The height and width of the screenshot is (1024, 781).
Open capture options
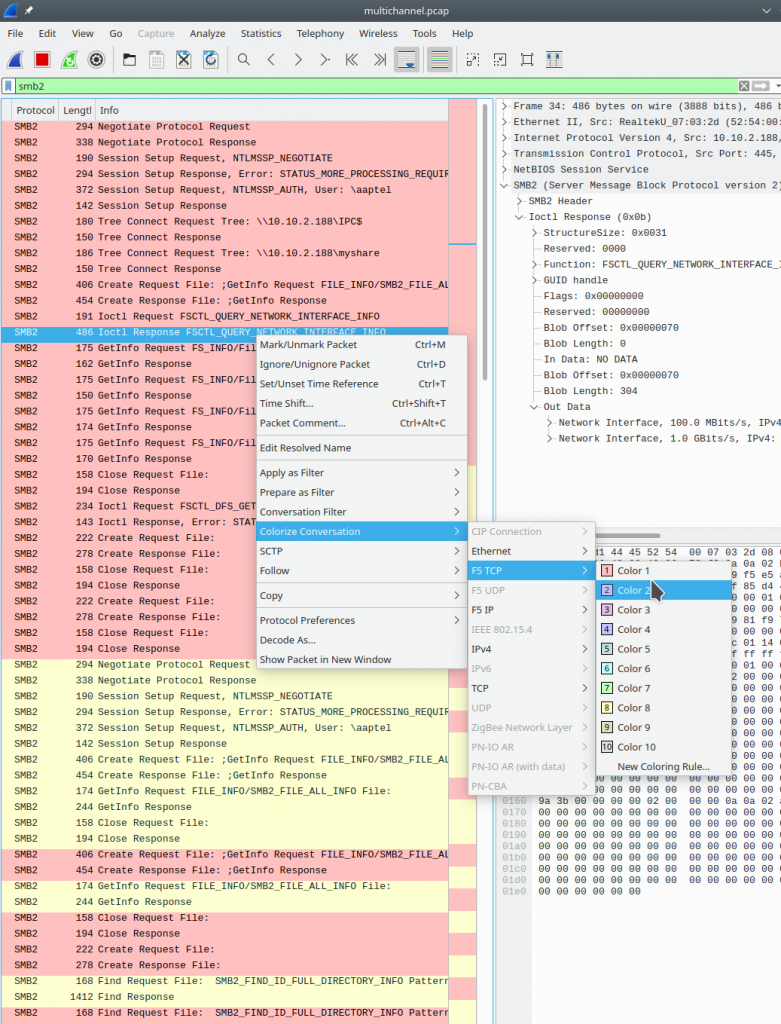point(96,60)
